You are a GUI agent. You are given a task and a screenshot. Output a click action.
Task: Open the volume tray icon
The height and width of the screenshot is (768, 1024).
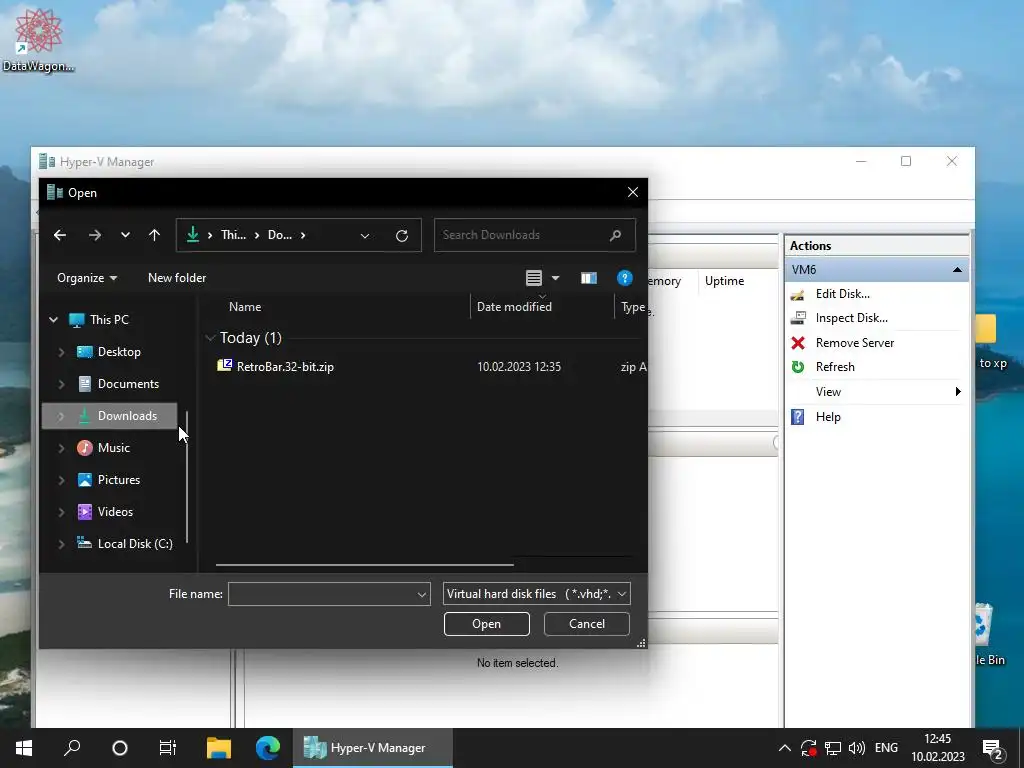tap(856, 748)
